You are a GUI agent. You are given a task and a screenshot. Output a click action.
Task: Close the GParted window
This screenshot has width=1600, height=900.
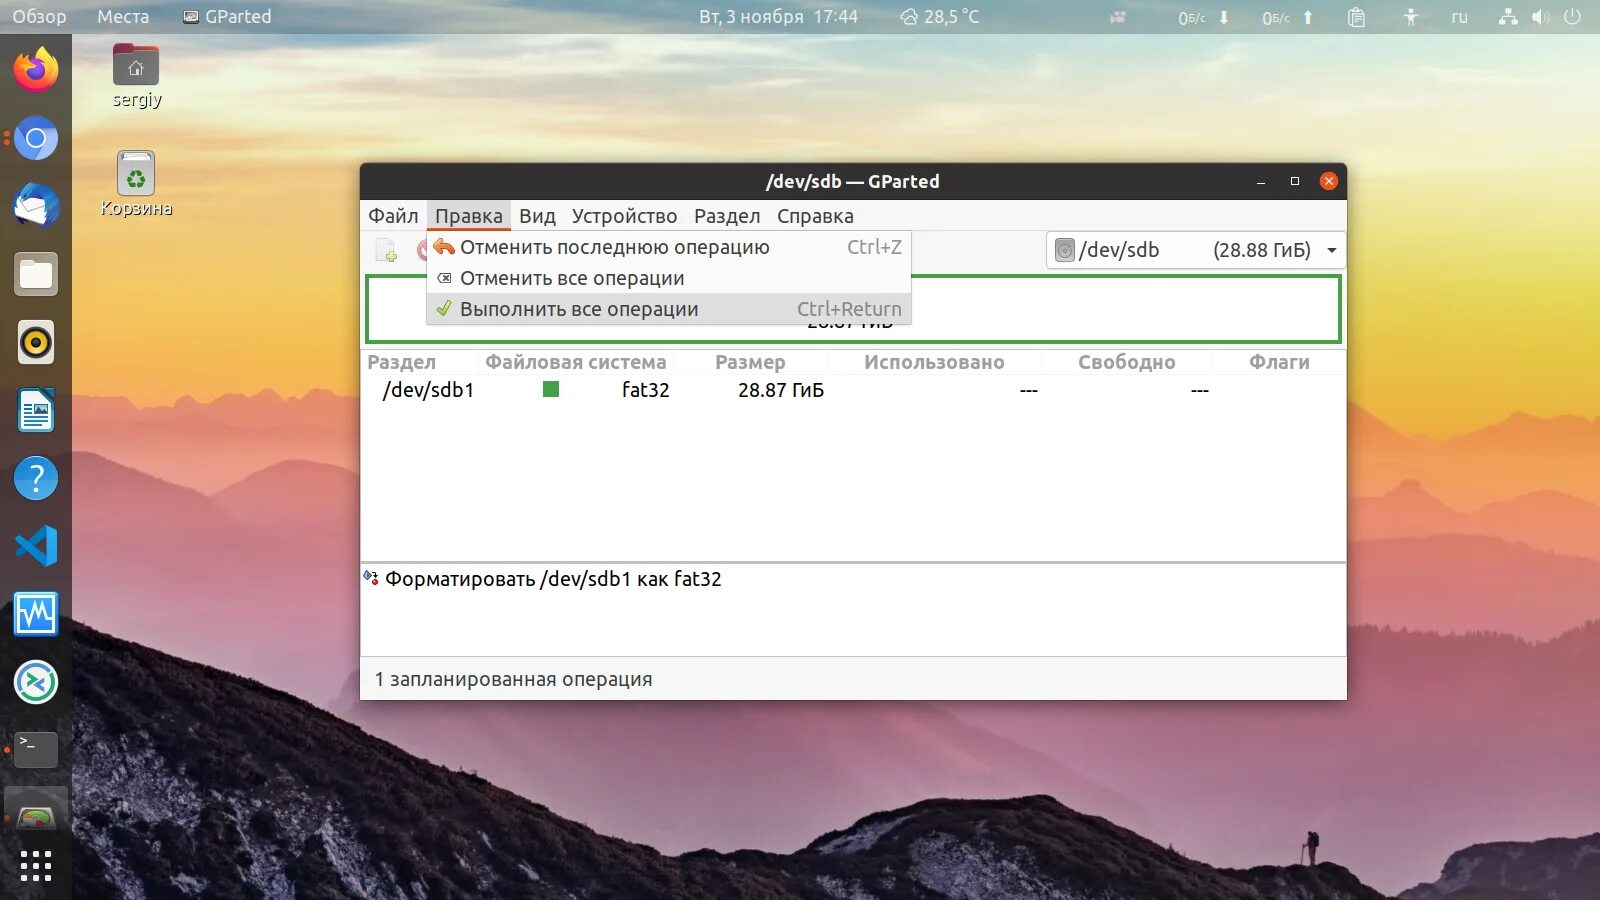1329,181
